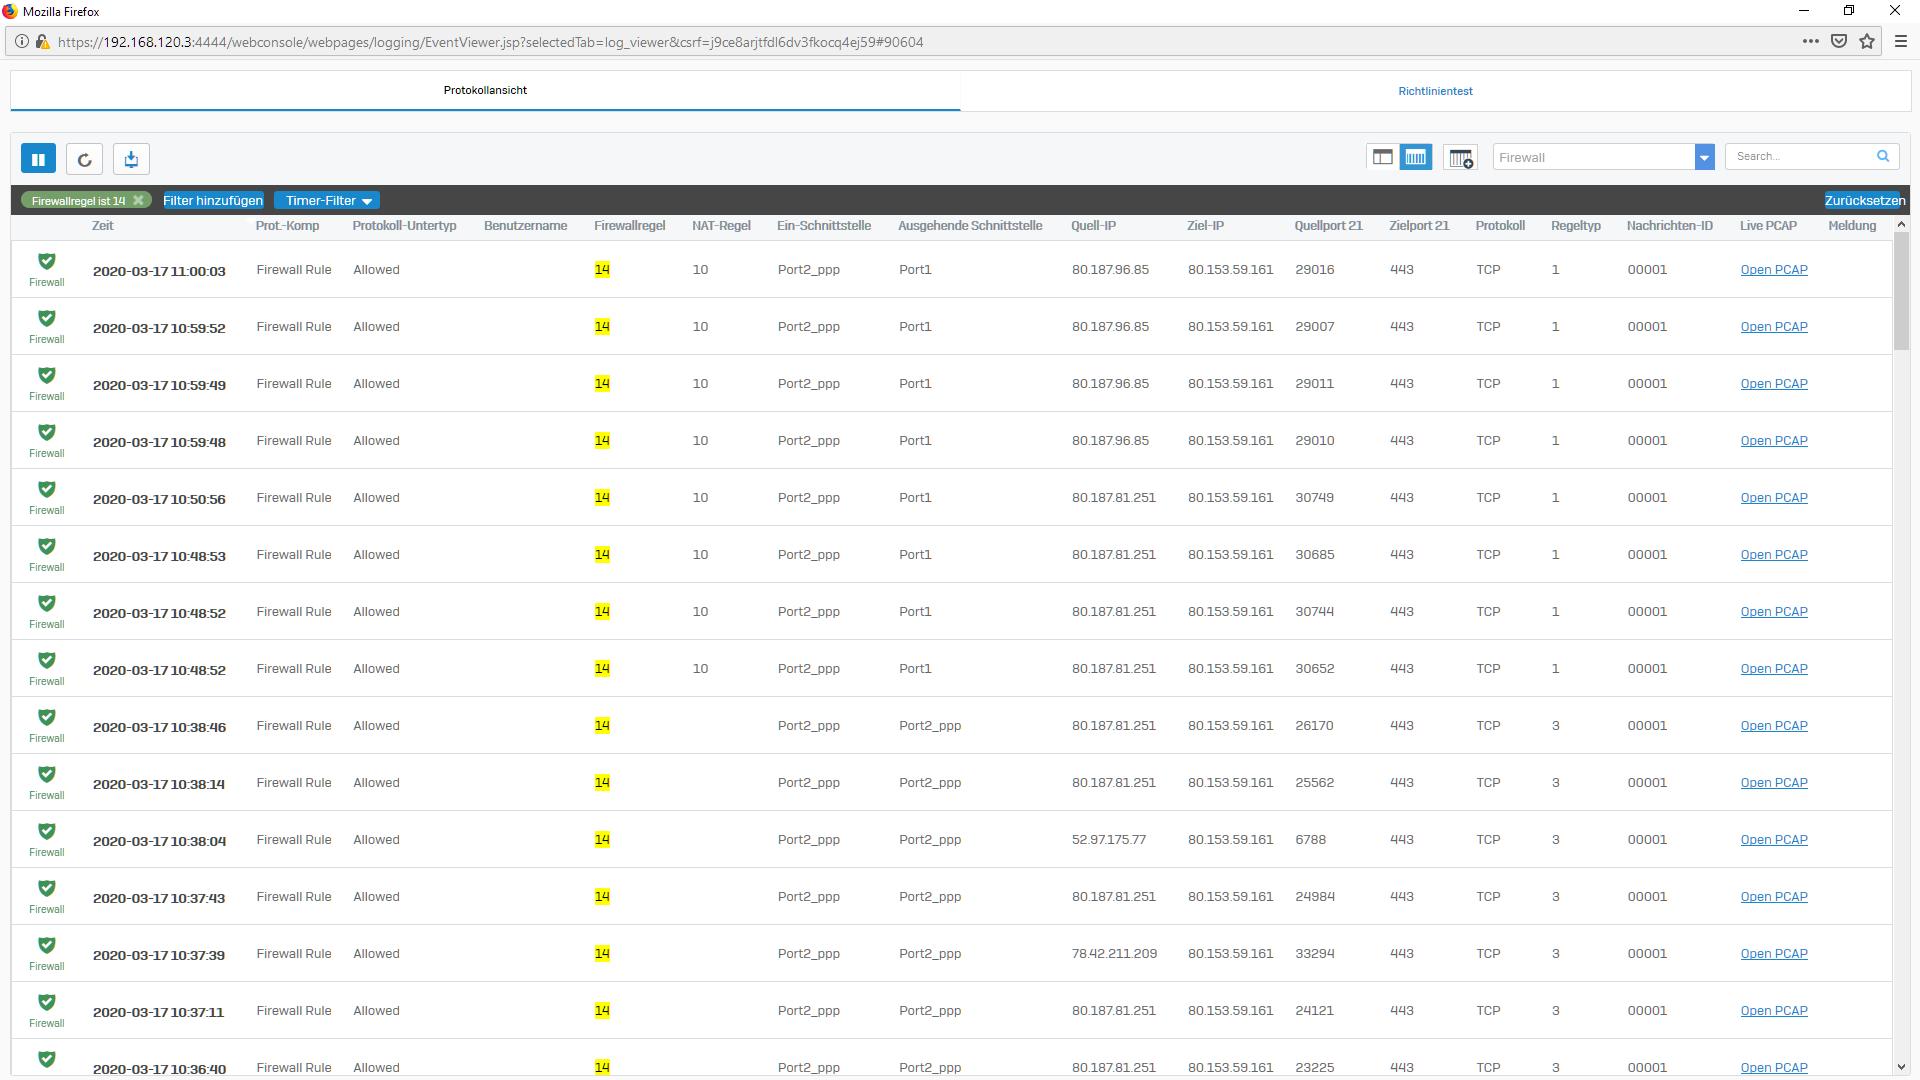Image resolution: width=1920 pixels, height=1080 pixels.
Task: Click the Live PCAP column header
Action: 1768,226
